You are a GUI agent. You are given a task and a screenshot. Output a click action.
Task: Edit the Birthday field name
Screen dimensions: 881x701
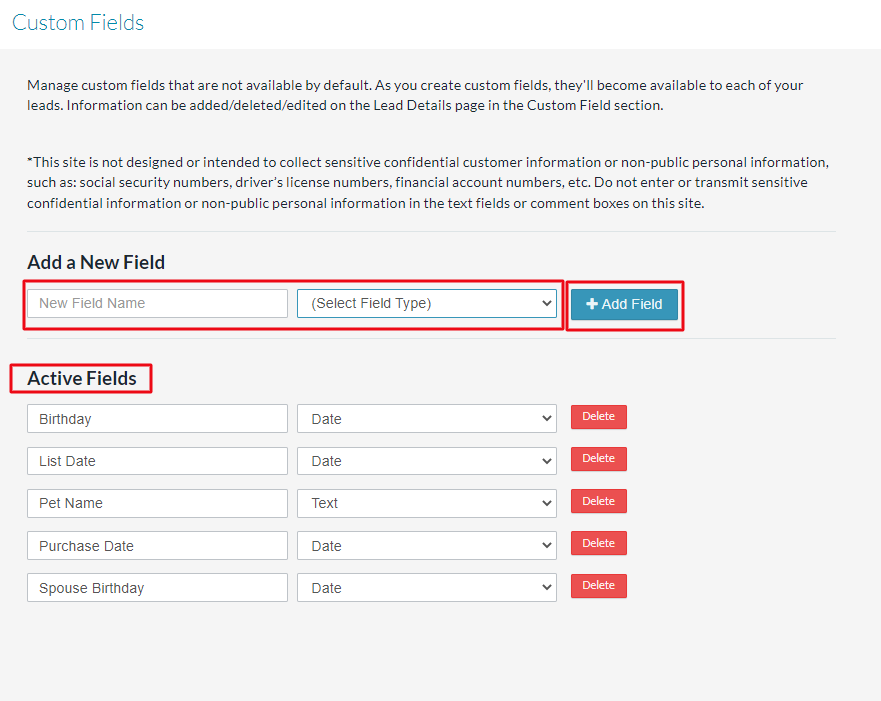point(157,419)
